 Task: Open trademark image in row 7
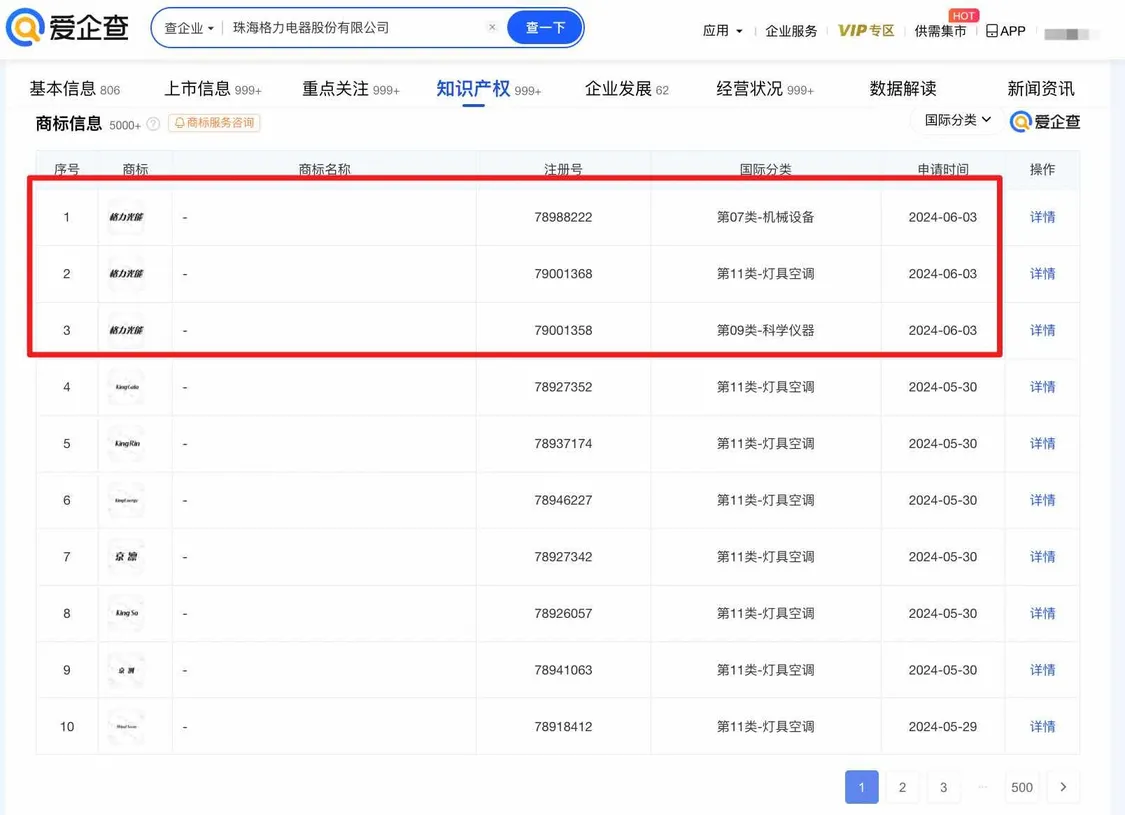[126, 557]
